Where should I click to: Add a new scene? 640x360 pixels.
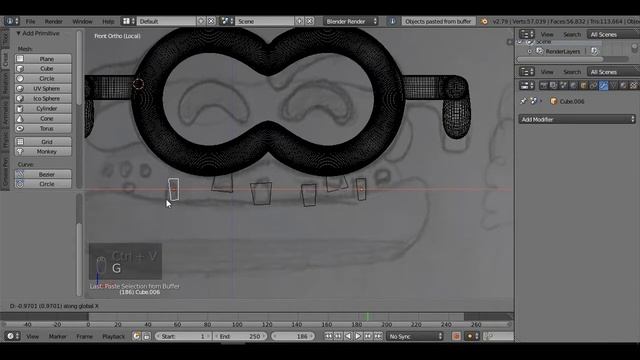[299, 21]
